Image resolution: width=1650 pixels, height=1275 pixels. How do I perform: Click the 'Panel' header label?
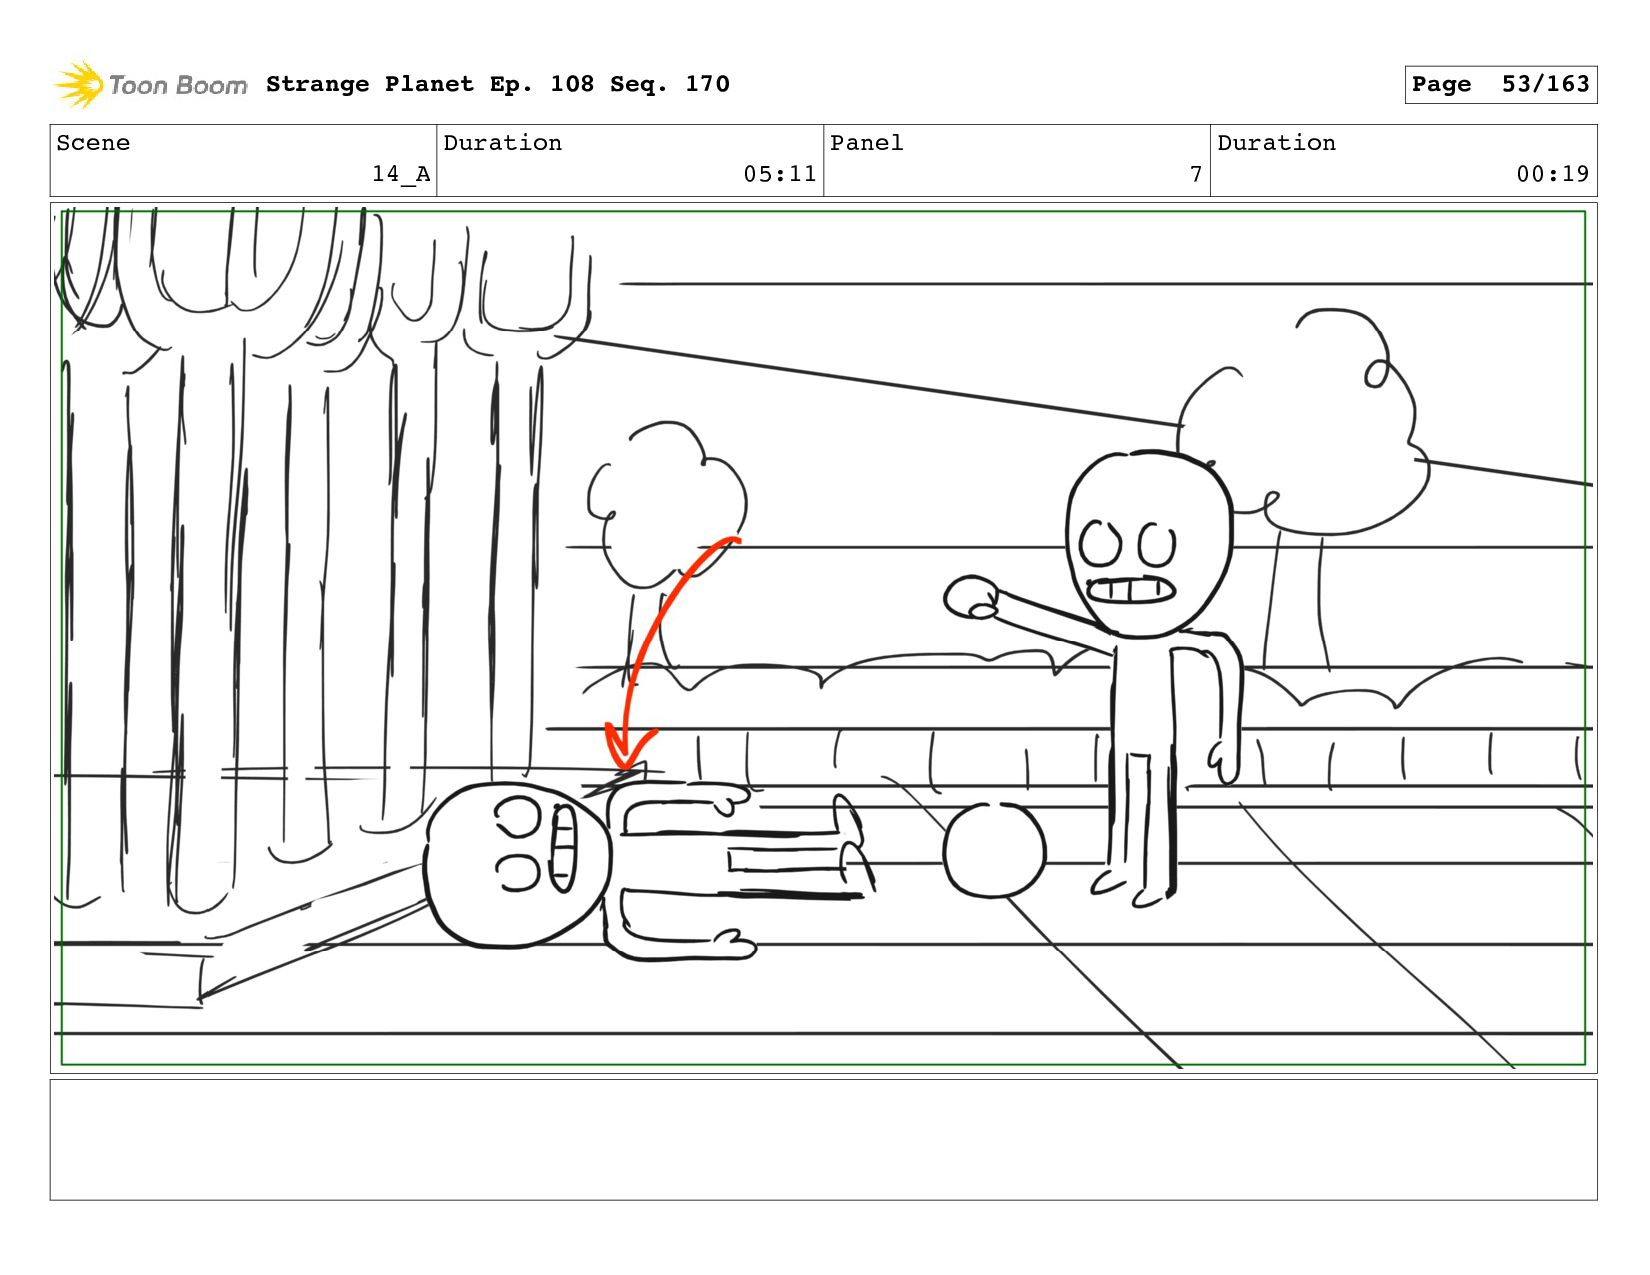pos(867,143)
